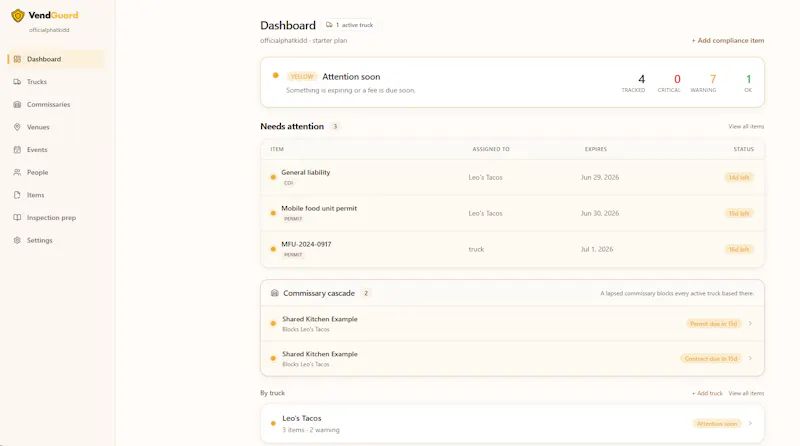The height and width of the screenshot is (446, 800).
Task: Click the 4 Tracked counter
Action: coord(634,83)
